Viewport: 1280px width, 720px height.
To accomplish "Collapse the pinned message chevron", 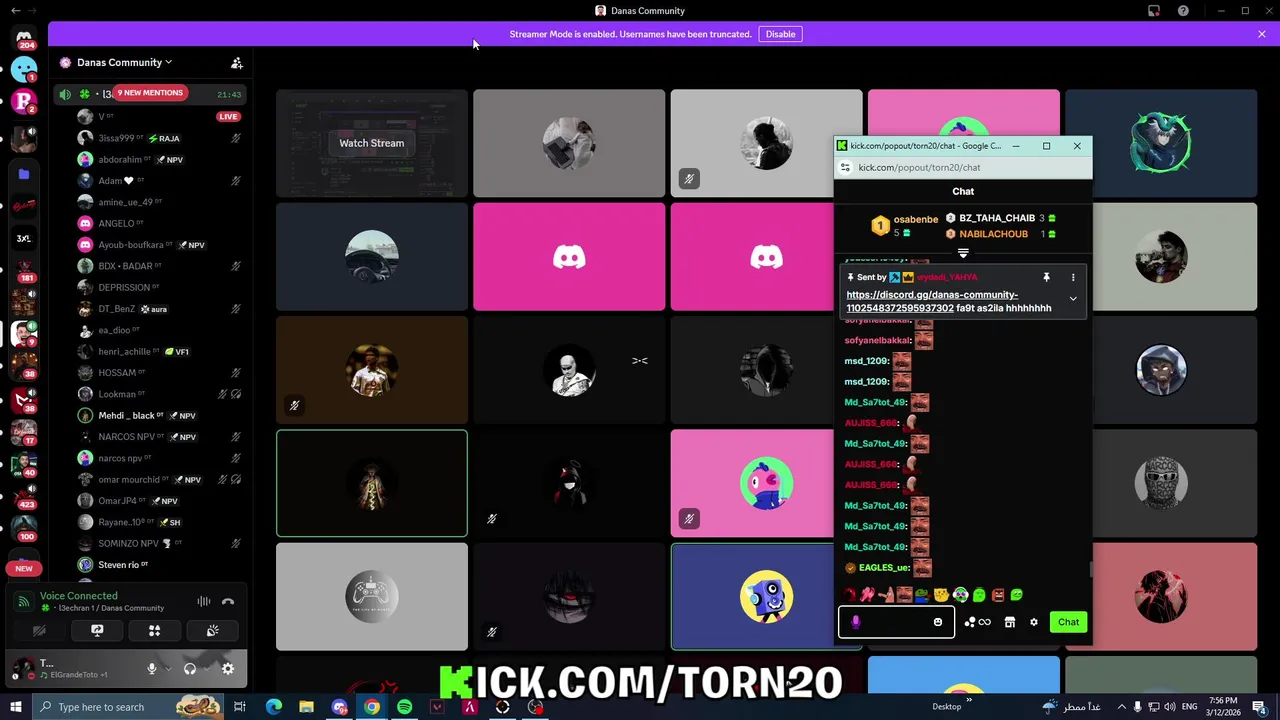I will 1073,299.
